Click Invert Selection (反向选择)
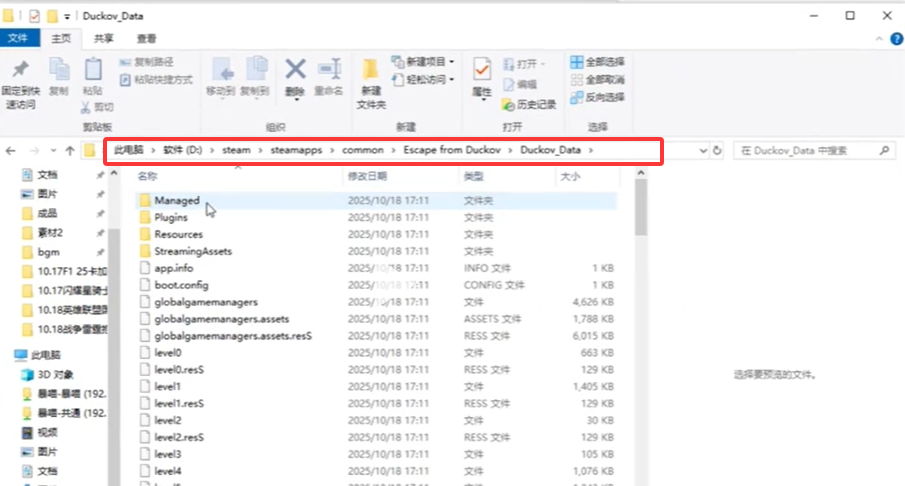The image size is (905, 486). click(598, 97)
